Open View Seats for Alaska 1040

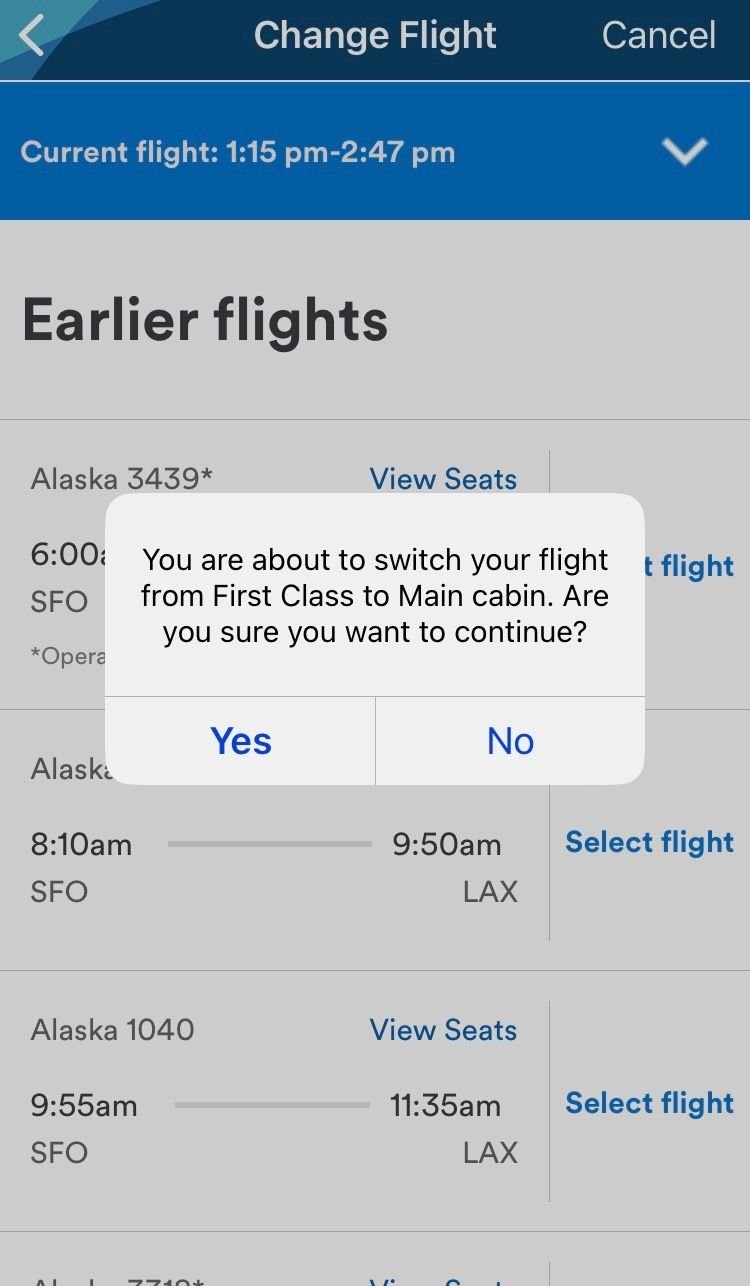(x=443, y=1030)
